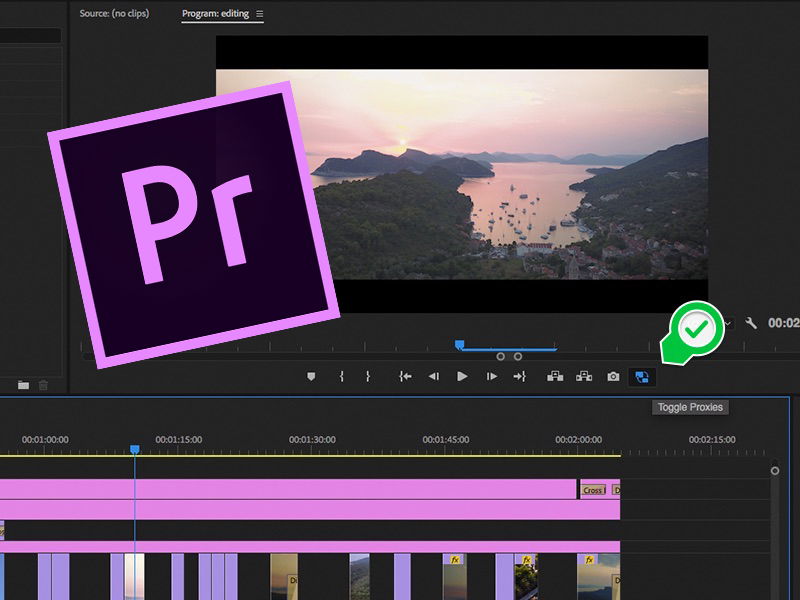Click the left zoom handle under the monitor scrubber

click(x=501, y=357)
